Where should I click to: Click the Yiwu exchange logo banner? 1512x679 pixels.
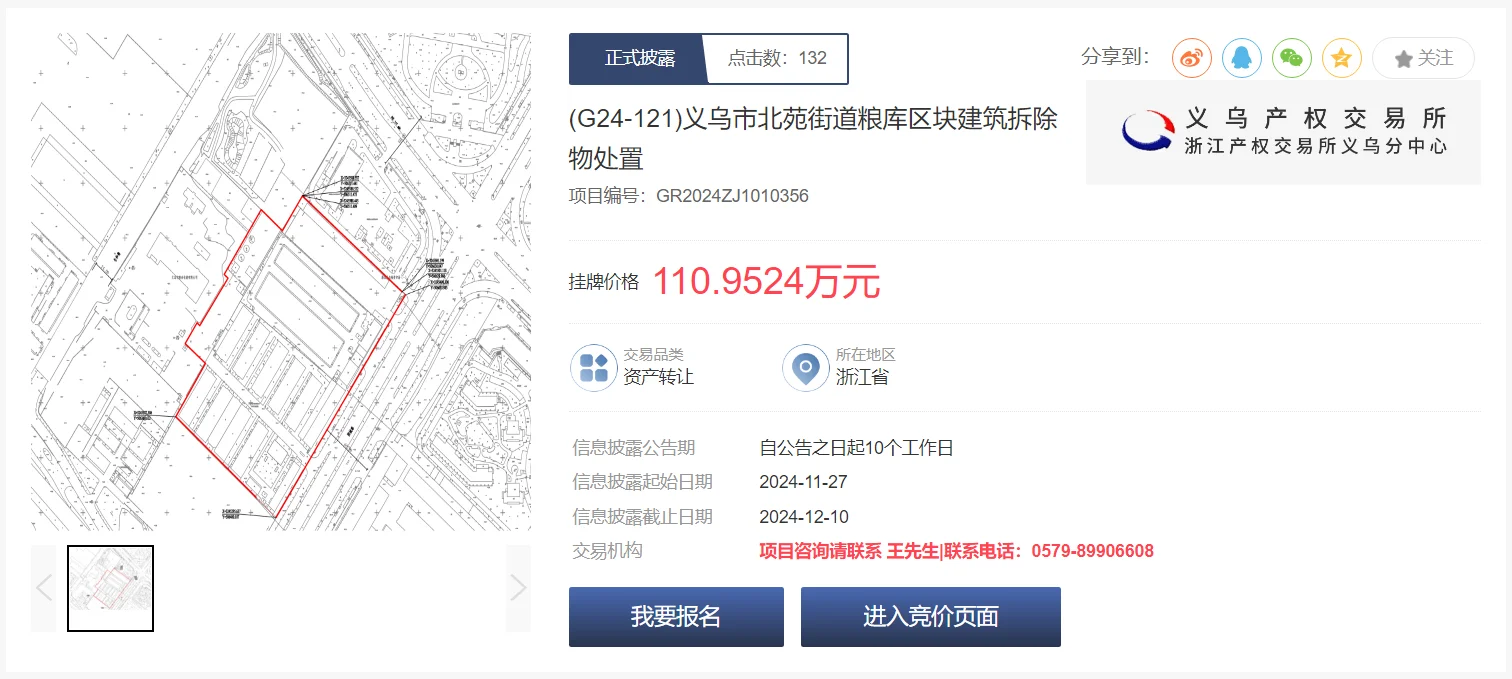(1283, 132)
